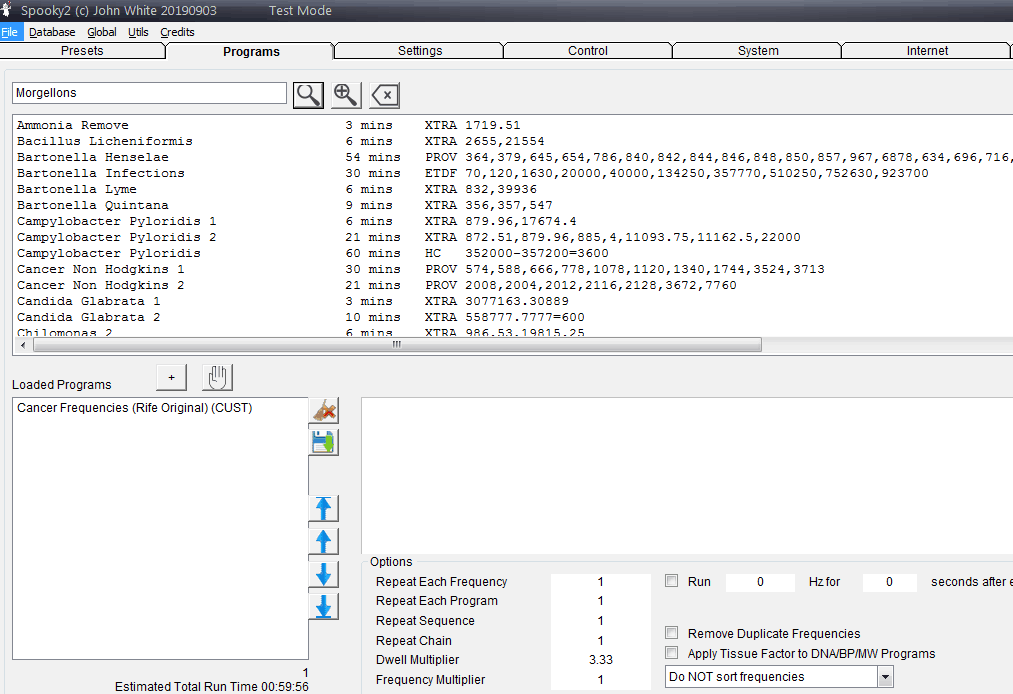Select the Programs tab

[x=251, y=51]
